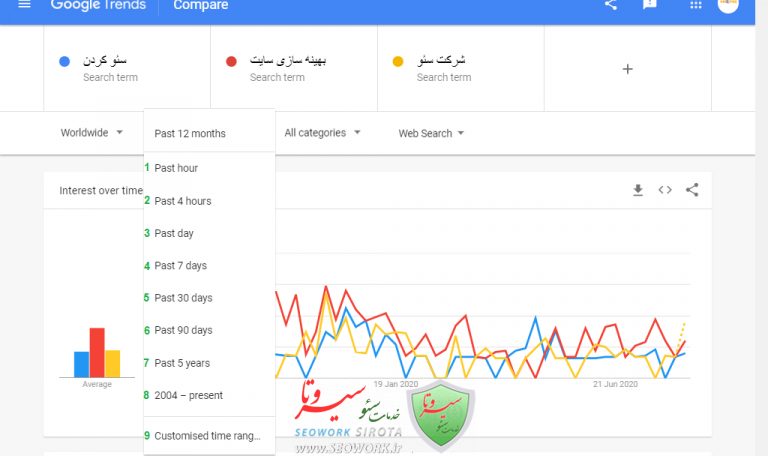
Task: Expand the Worldwide region dropdown
Action: (91, 133)
